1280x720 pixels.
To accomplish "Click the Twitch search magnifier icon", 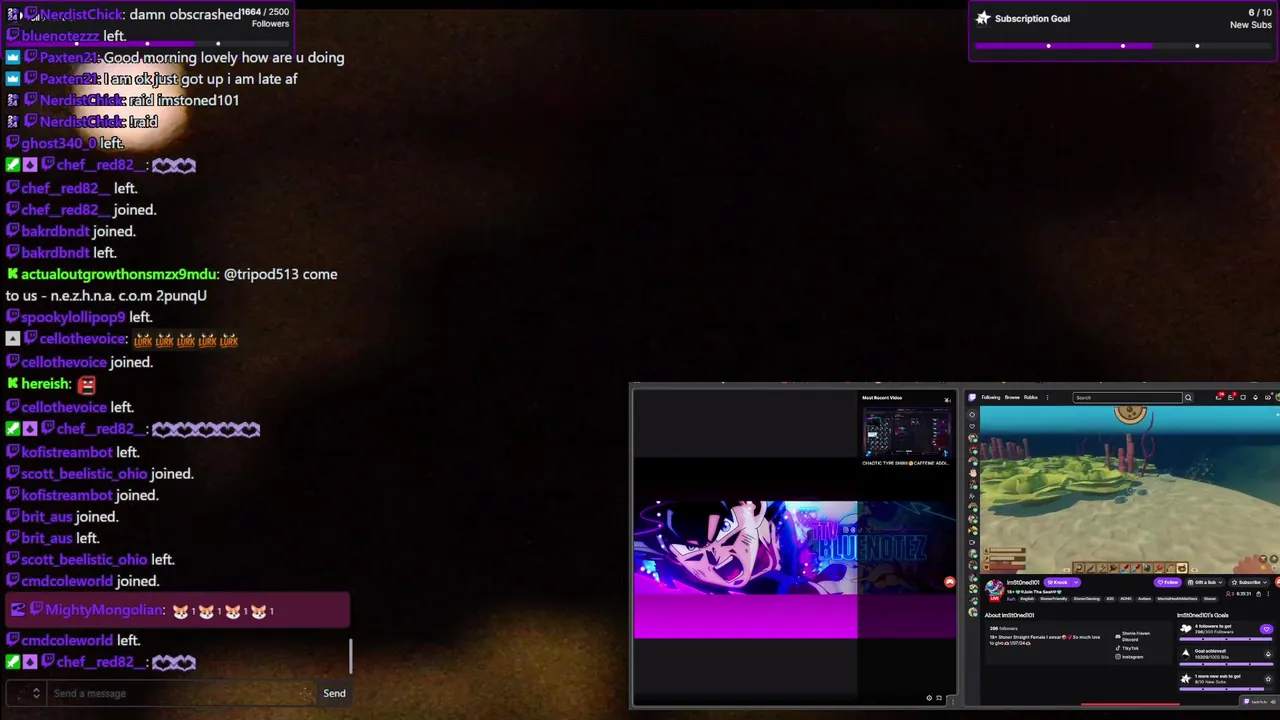I will (x=1188, y=397).
